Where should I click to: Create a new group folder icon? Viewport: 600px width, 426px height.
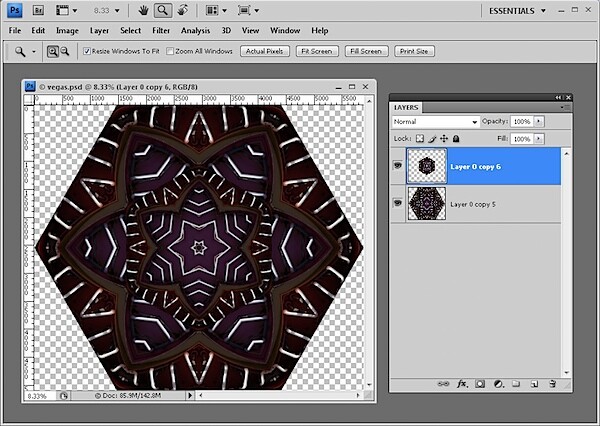coord(516,384)
